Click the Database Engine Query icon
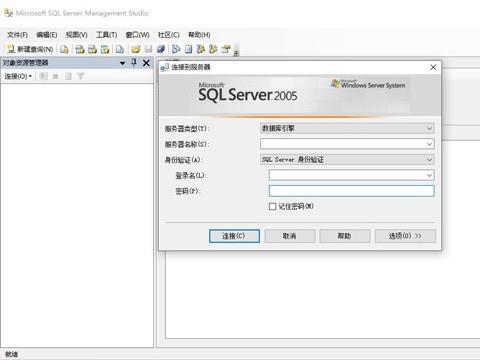This screenshot has height=360, width=480. coord(64,49)
